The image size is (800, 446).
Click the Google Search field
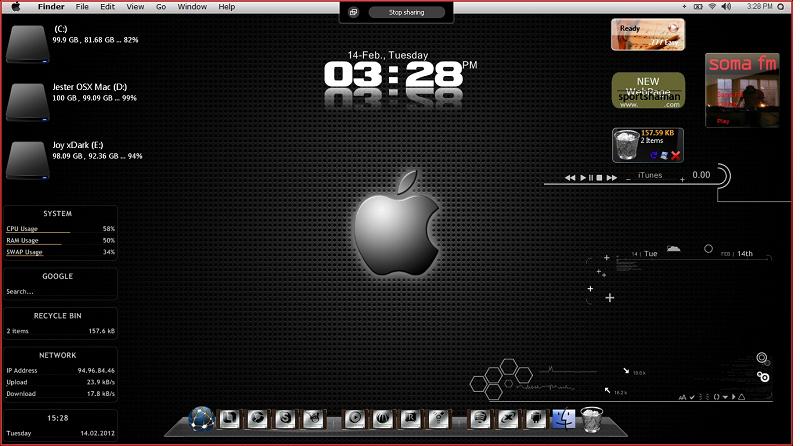tap(60, 291)
